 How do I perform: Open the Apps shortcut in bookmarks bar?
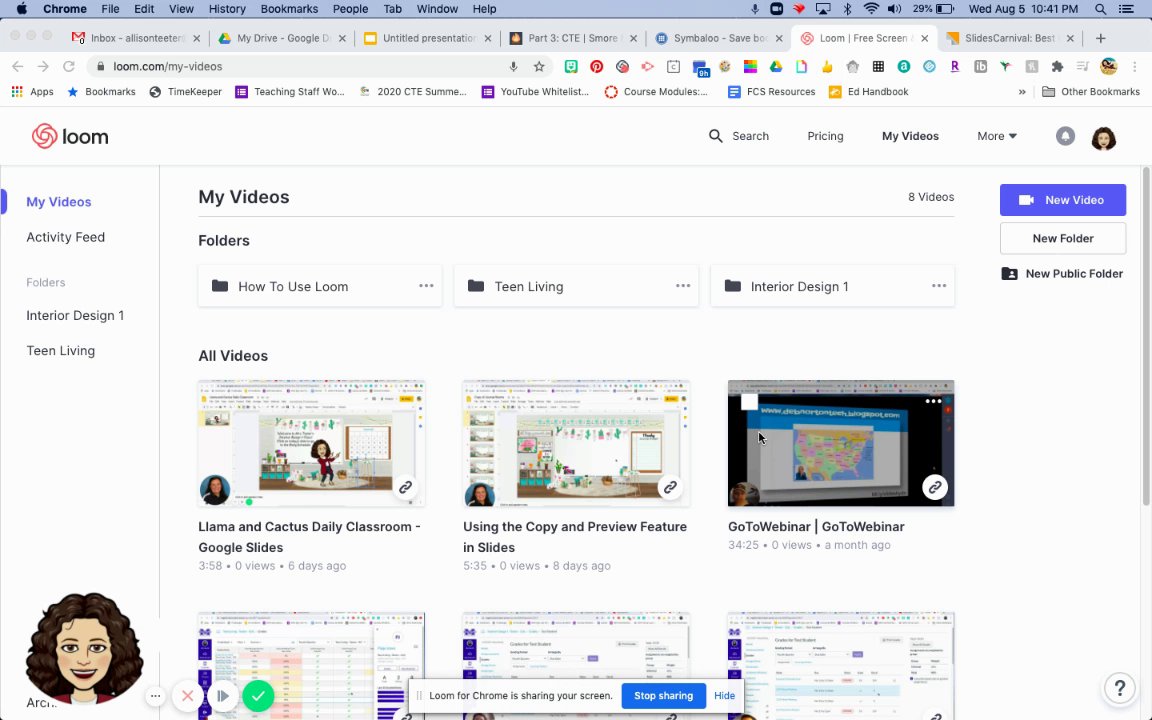[x=32, y=92]
